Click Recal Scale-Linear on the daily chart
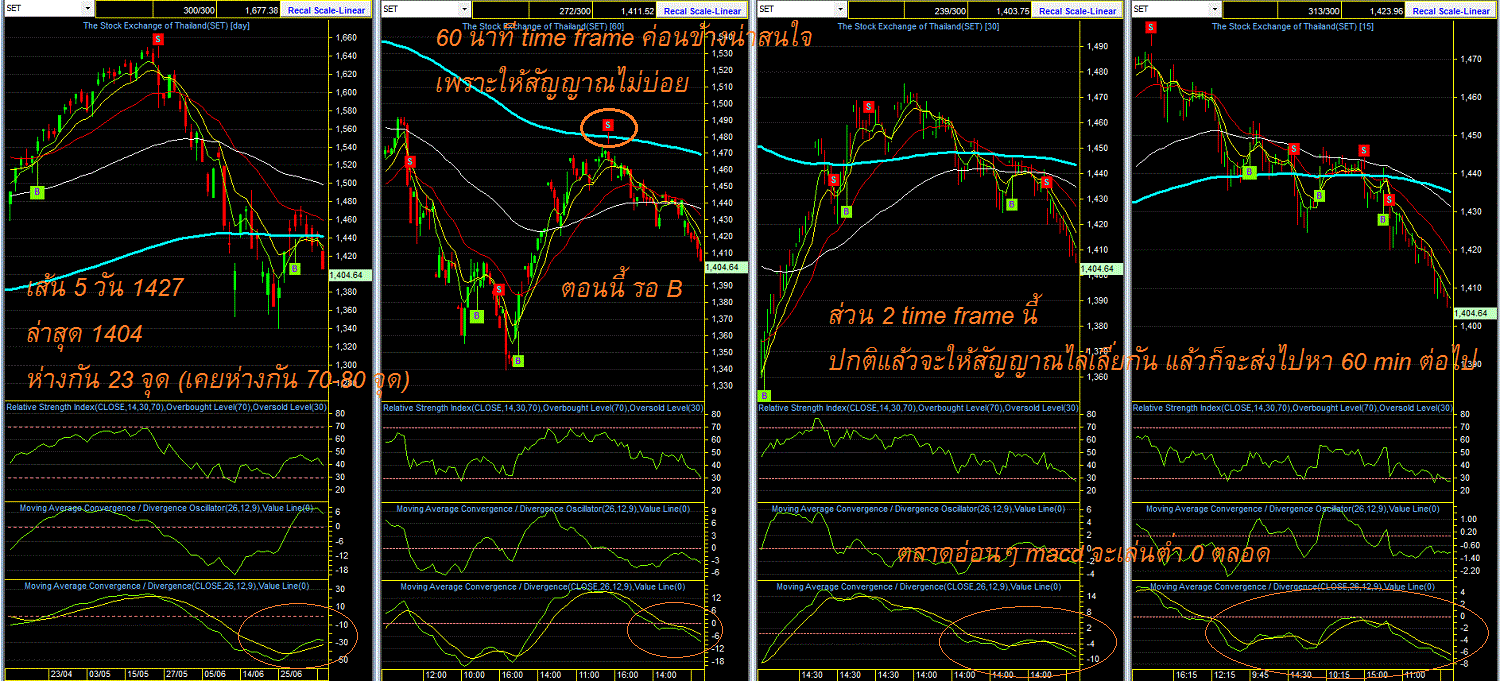The height and width of the screenshot is (681, 1500). (x=326, y=10)
